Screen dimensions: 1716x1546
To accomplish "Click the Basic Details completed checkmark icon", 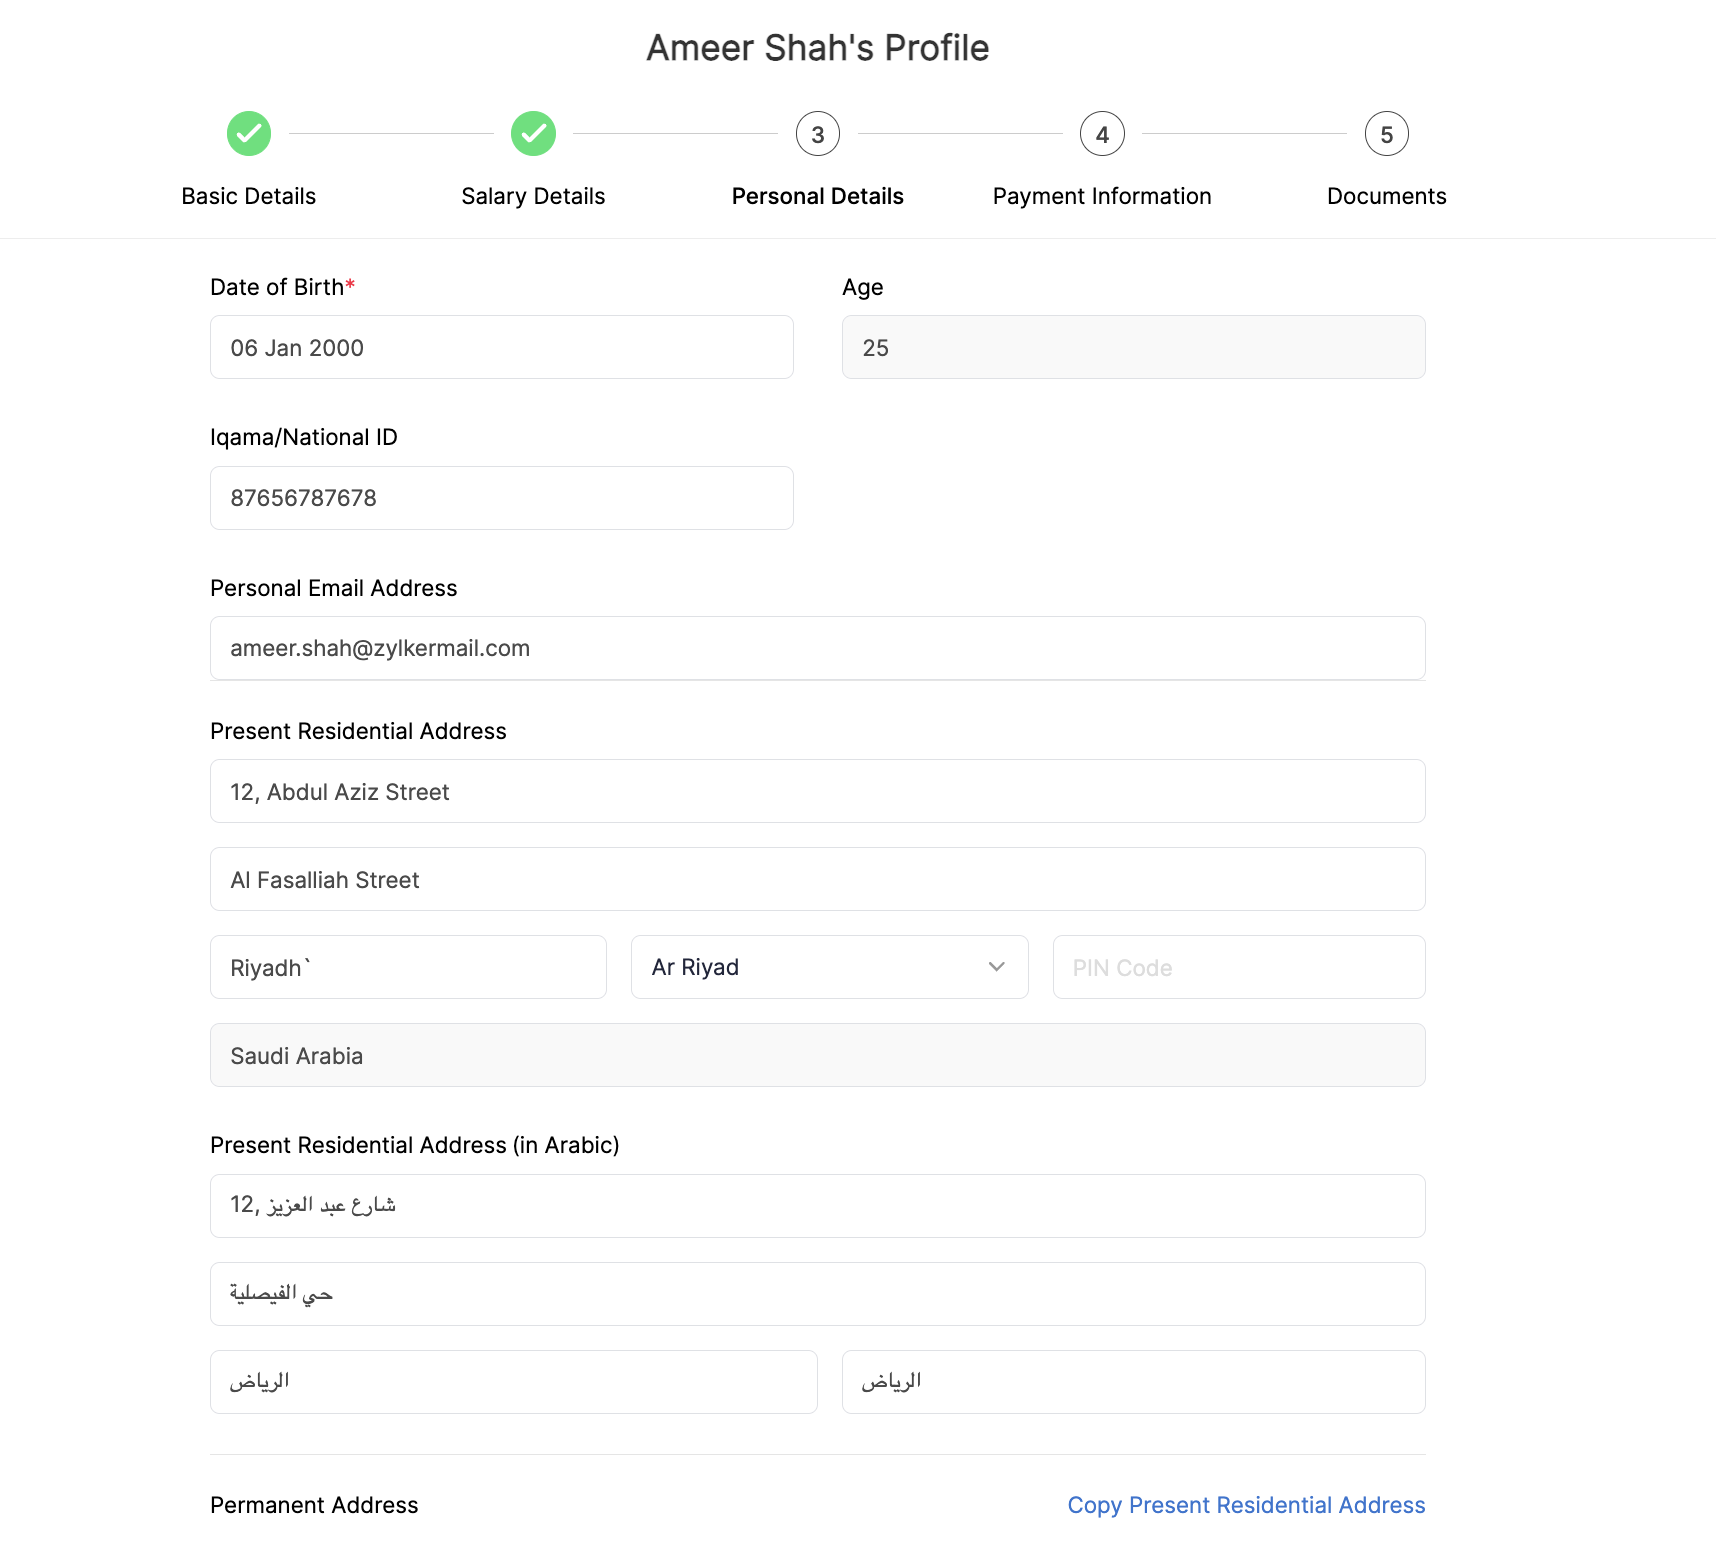I will (x=249, y=133).
